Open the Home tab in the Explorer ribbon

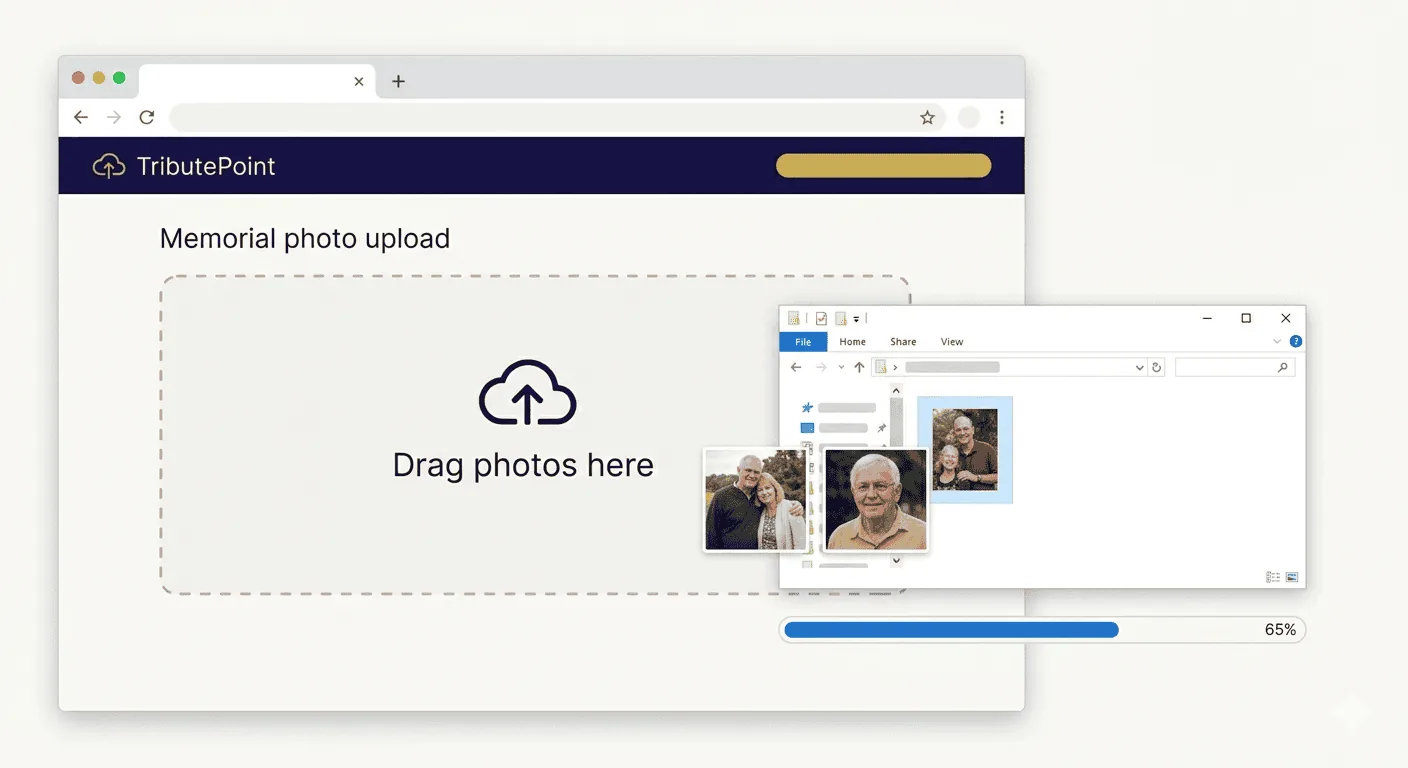click(852, 341)
